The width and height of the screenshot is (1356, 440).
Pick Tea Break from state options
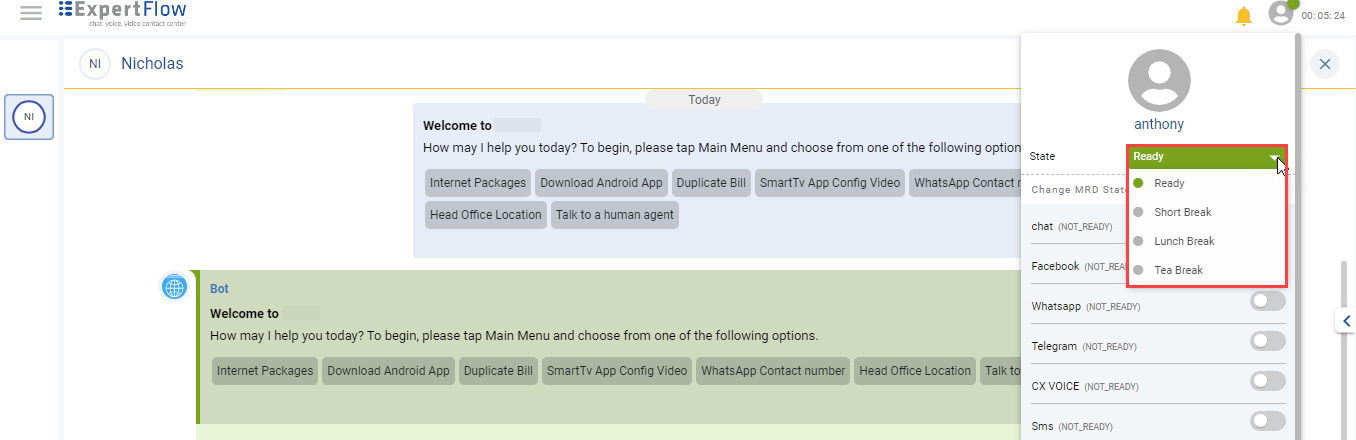[1178, 270]
